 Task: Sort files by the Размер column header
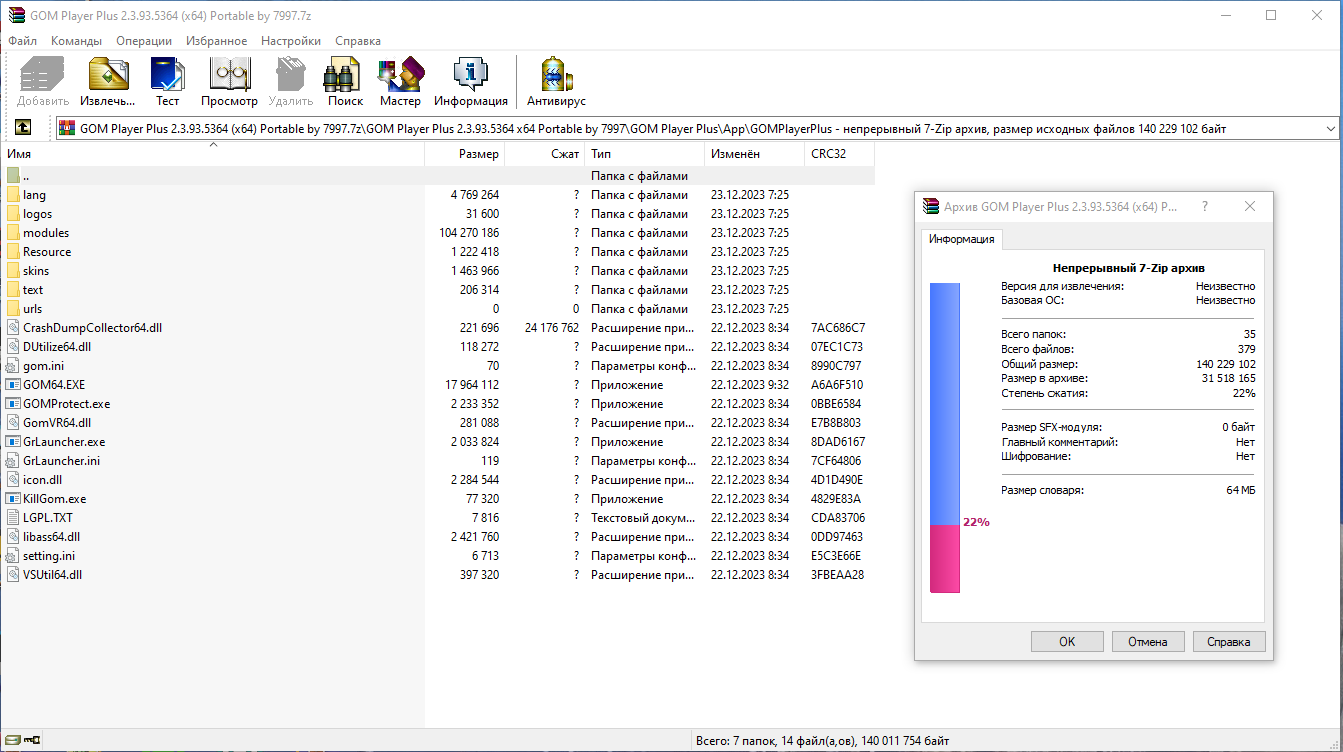[478, 153]
